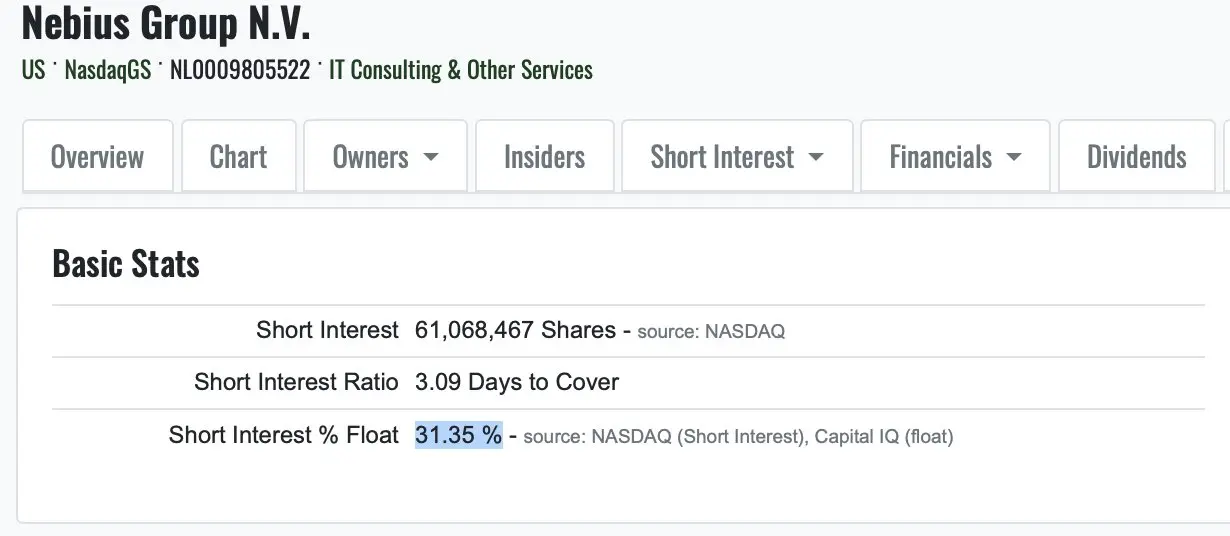Go to the Insiders tab
1230x536 pixels.
point(544,156)
